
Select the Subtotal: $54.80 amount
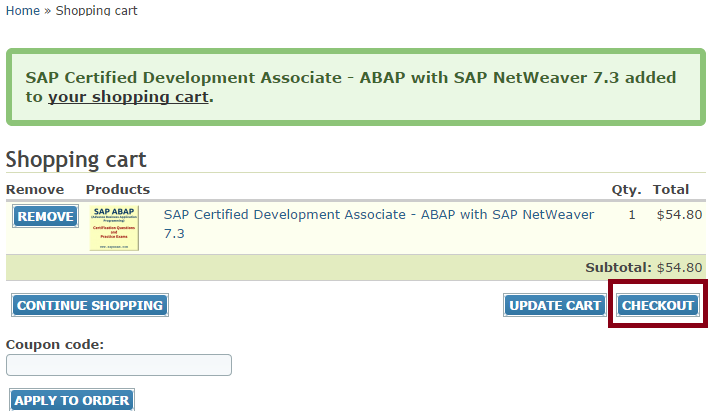point(679,267)
